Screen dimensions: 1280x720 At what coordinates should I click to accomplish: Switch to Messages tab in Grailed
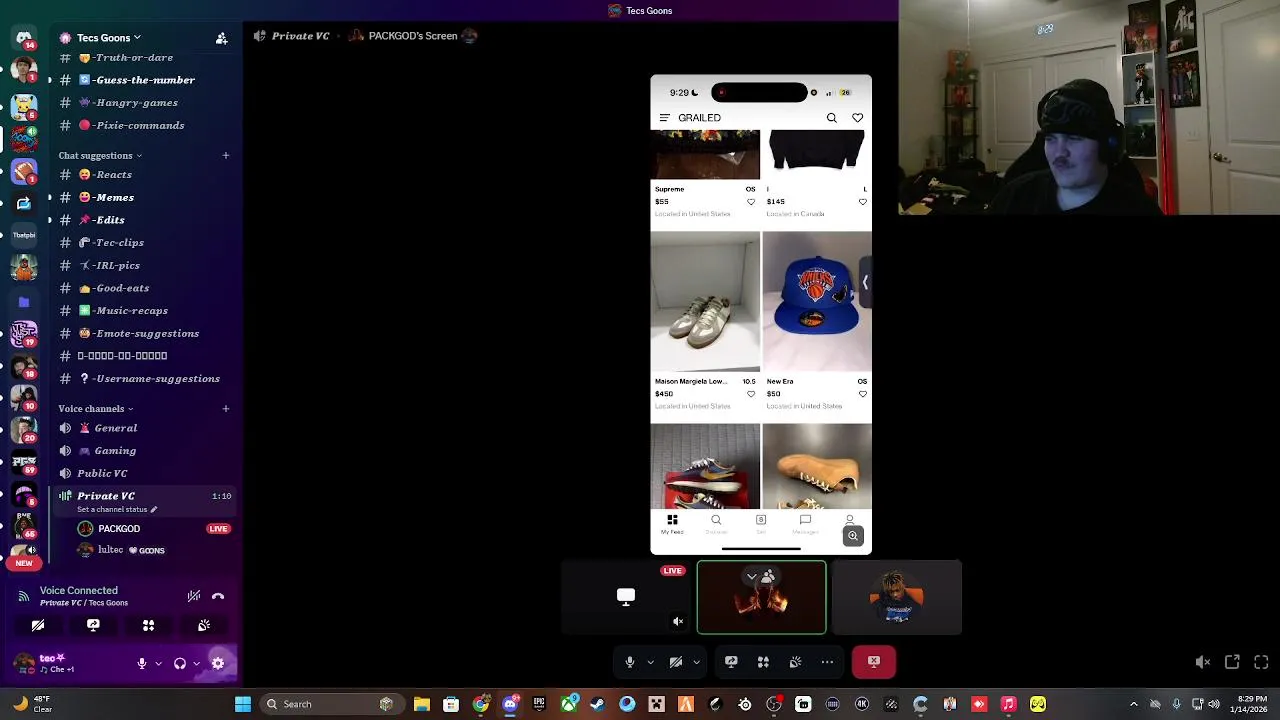805,524
